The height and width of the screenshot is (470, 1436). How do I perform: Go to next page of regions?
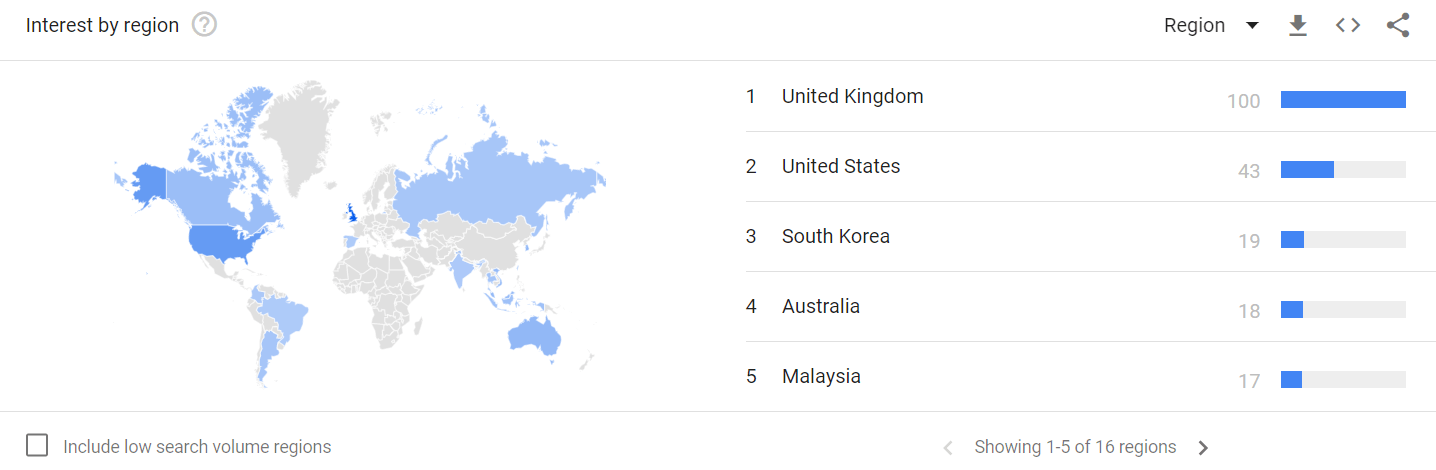pos(1203,447)
